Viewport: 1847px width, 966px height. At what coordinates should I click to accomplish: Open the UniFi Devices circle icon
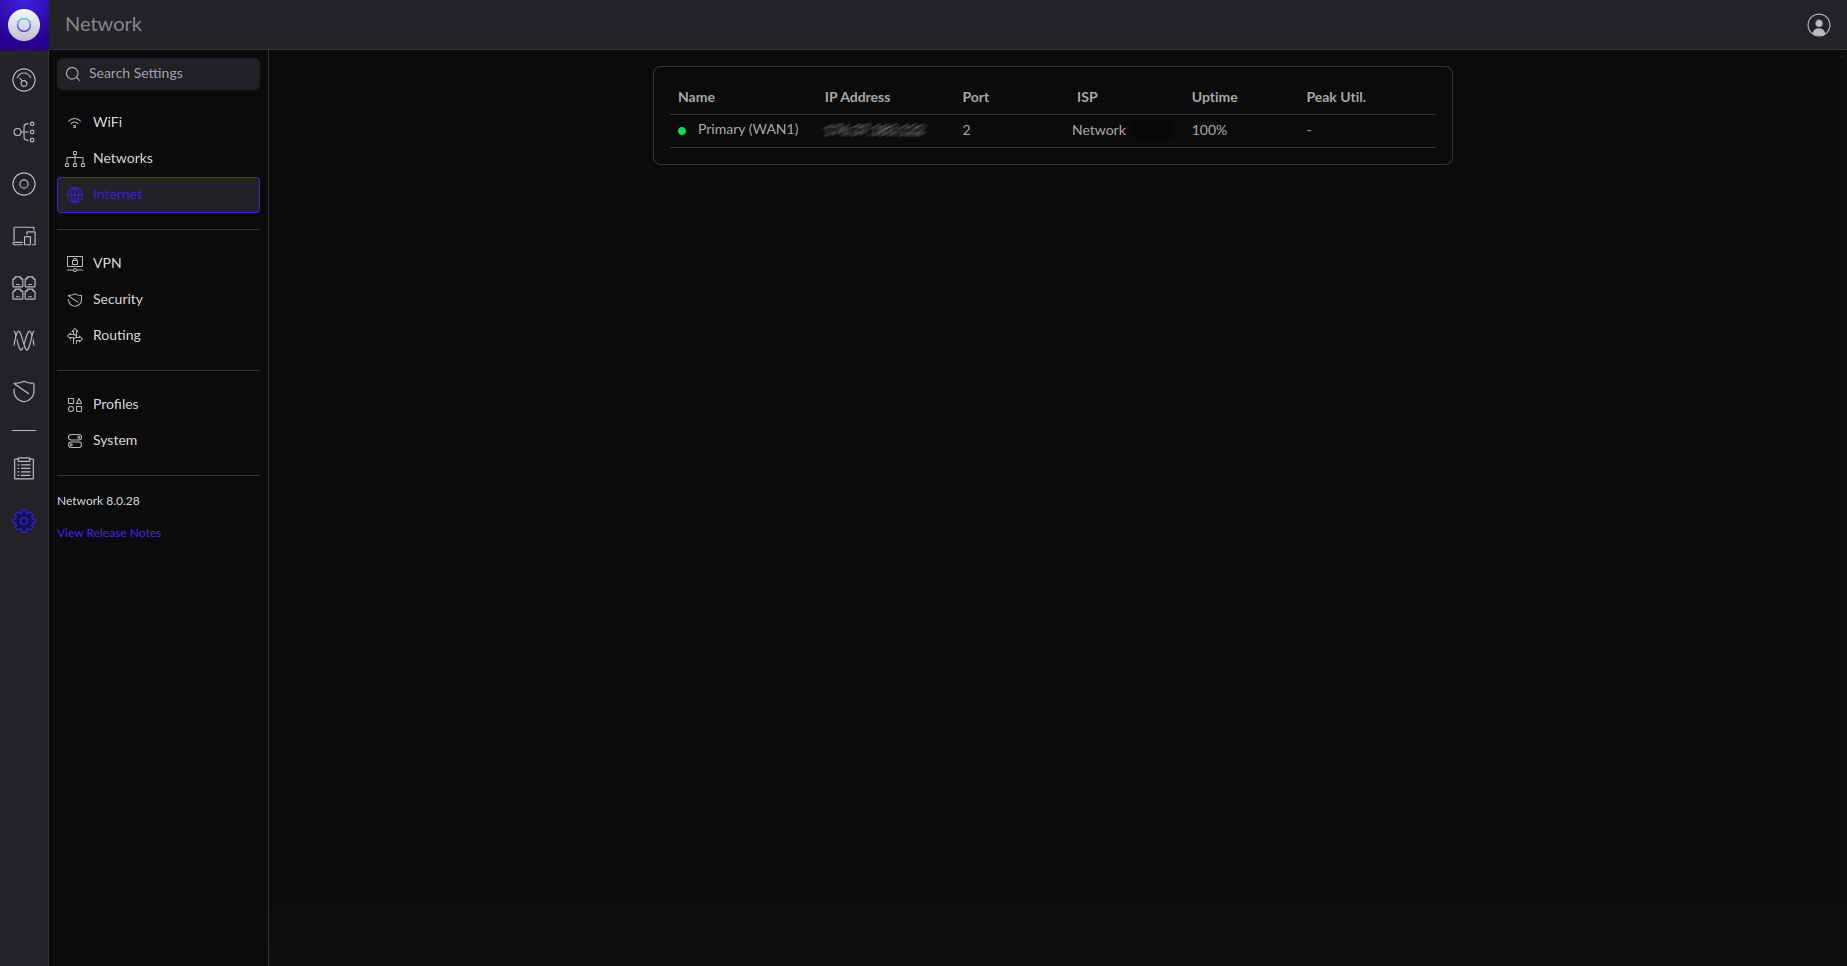tap(24, 184)
